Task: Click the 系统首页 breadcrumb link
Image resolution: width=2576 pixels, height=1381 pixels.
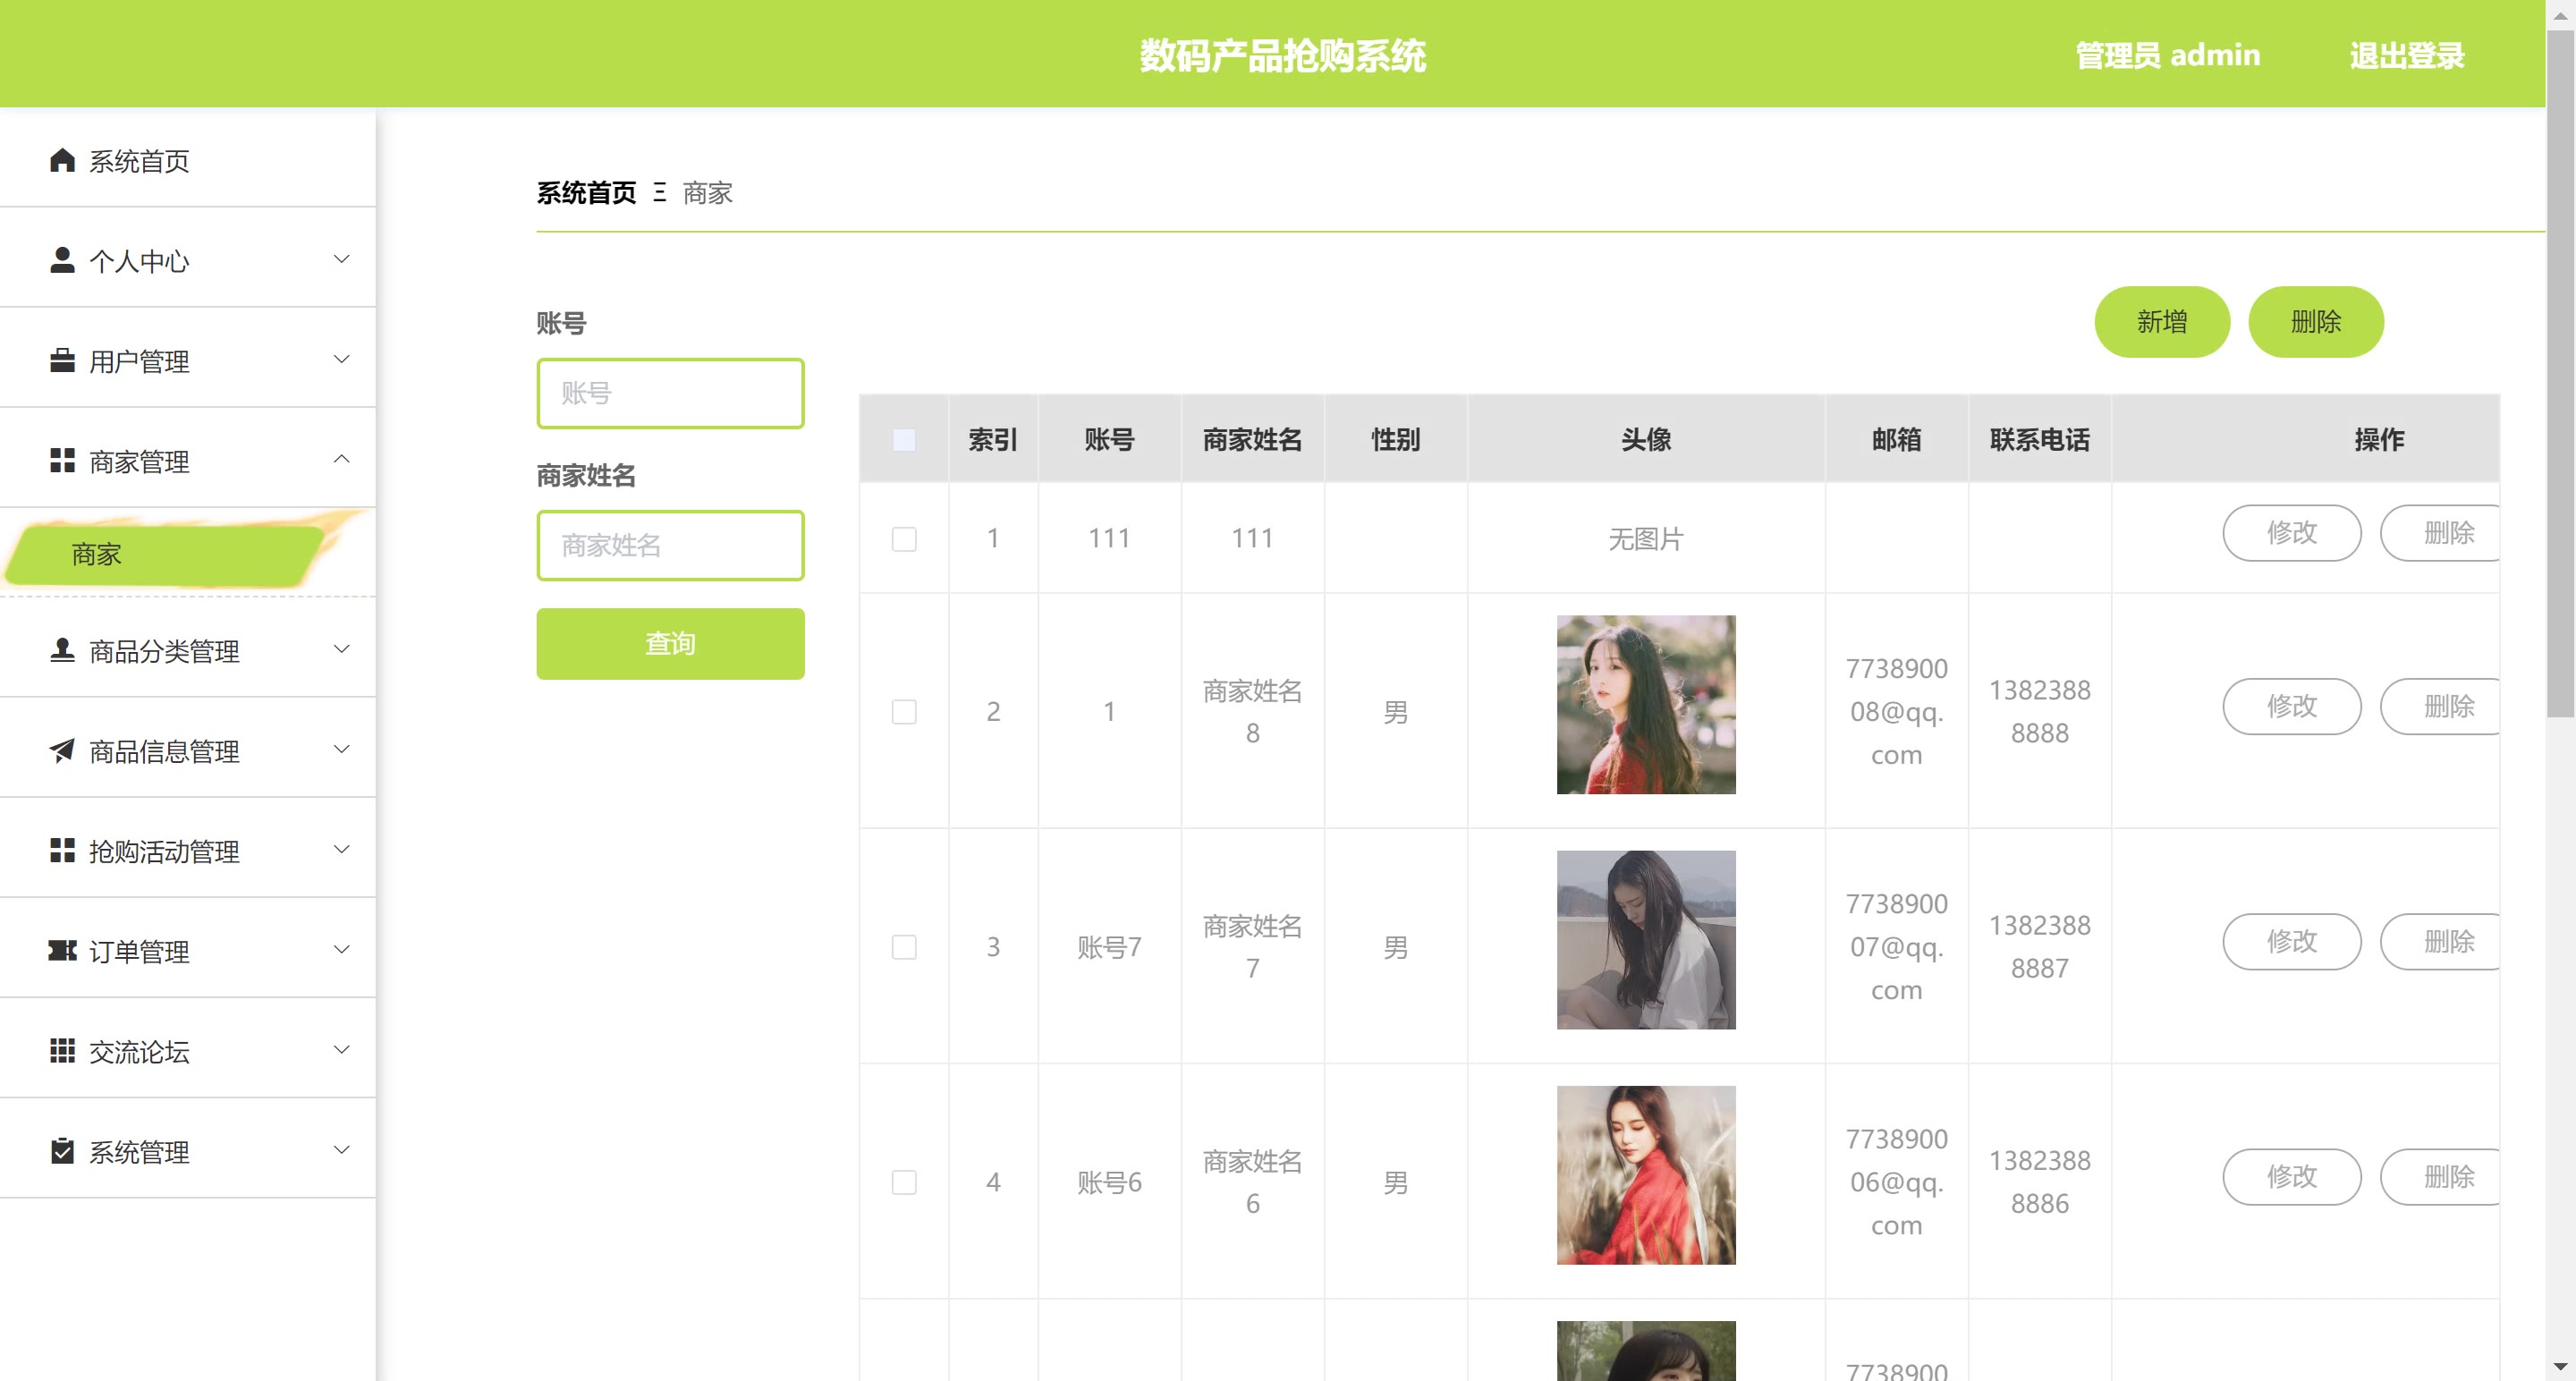Action: pos(586,192)
